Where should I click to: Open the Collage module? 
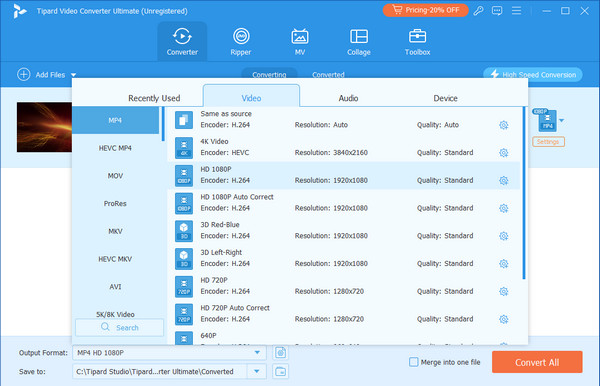click(x=359, y=41)
